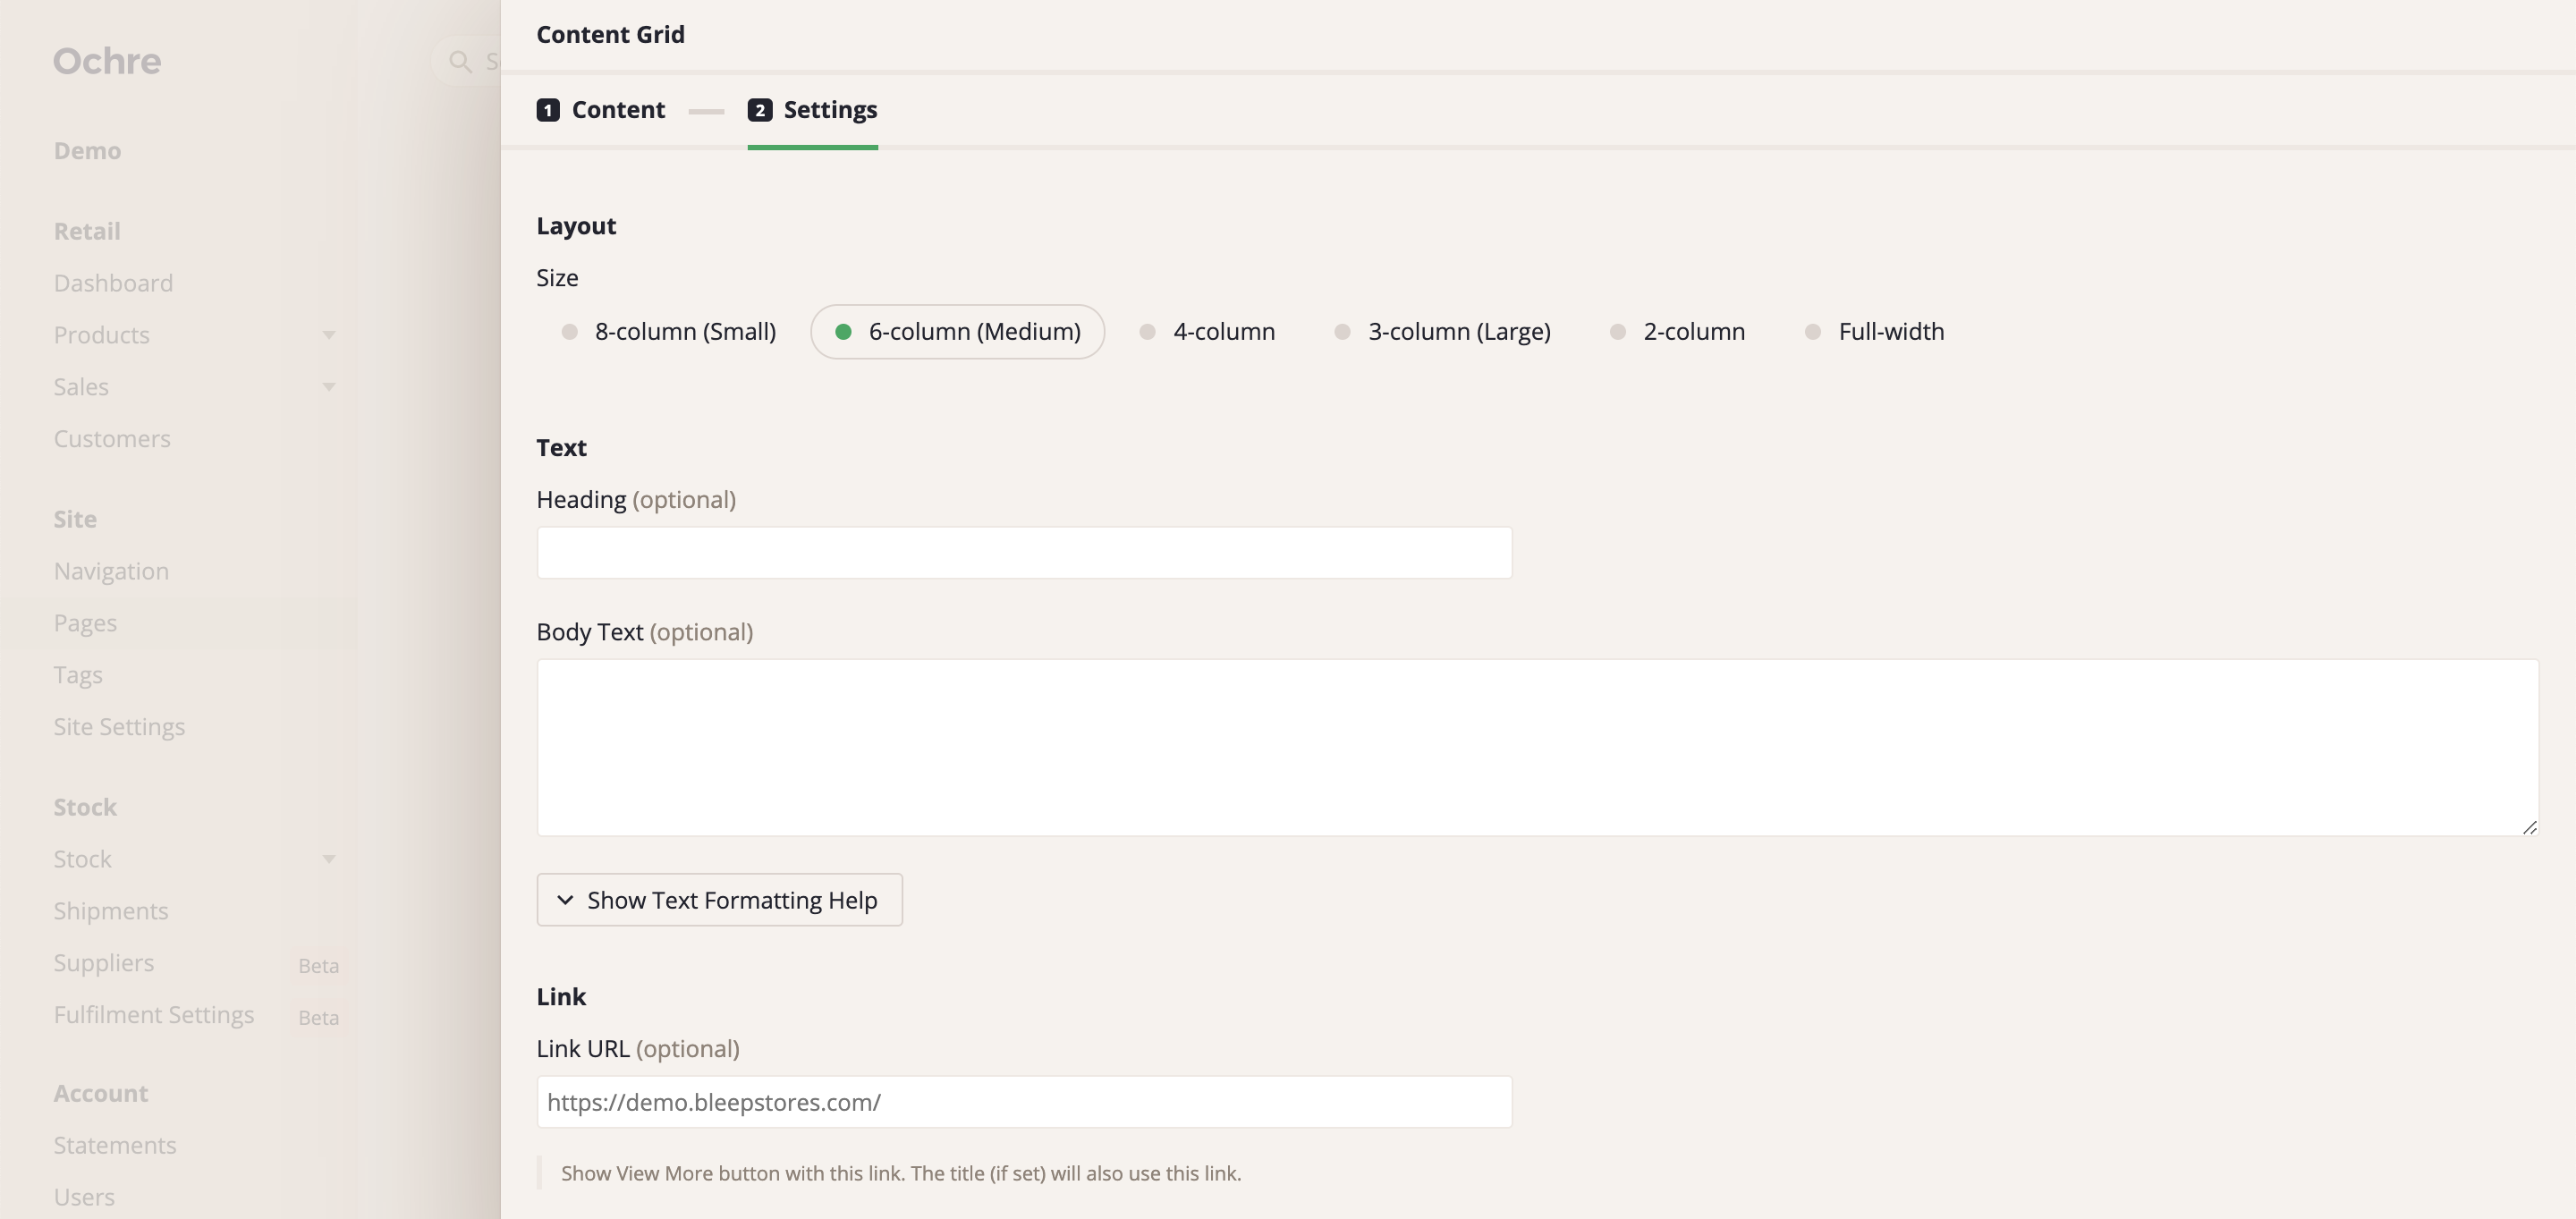Switch to the Content tab
Image resolution: width=2576 pixels, height=1219 pixels.
pos(617,110)
